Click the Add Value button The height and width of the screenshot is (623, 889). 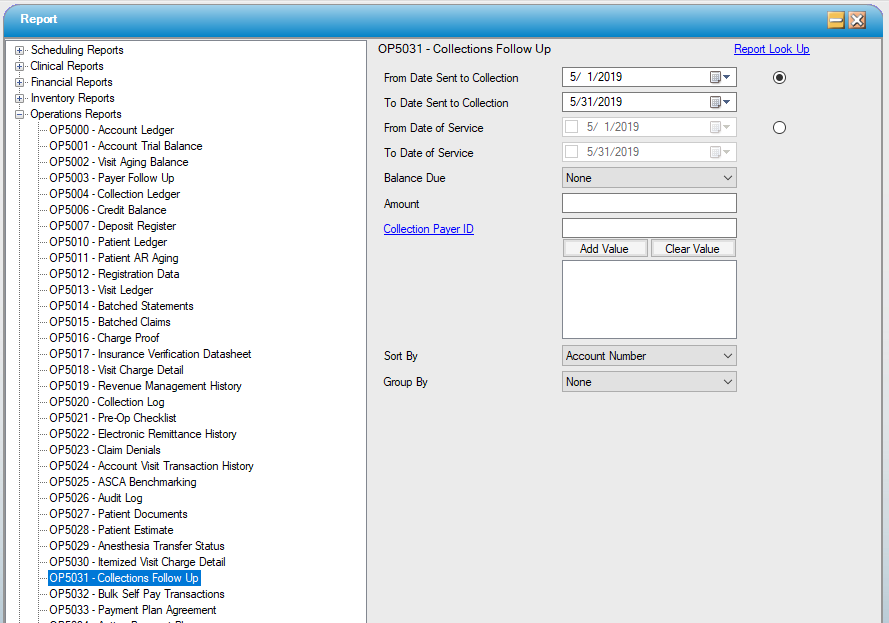[x=604, y=248]
